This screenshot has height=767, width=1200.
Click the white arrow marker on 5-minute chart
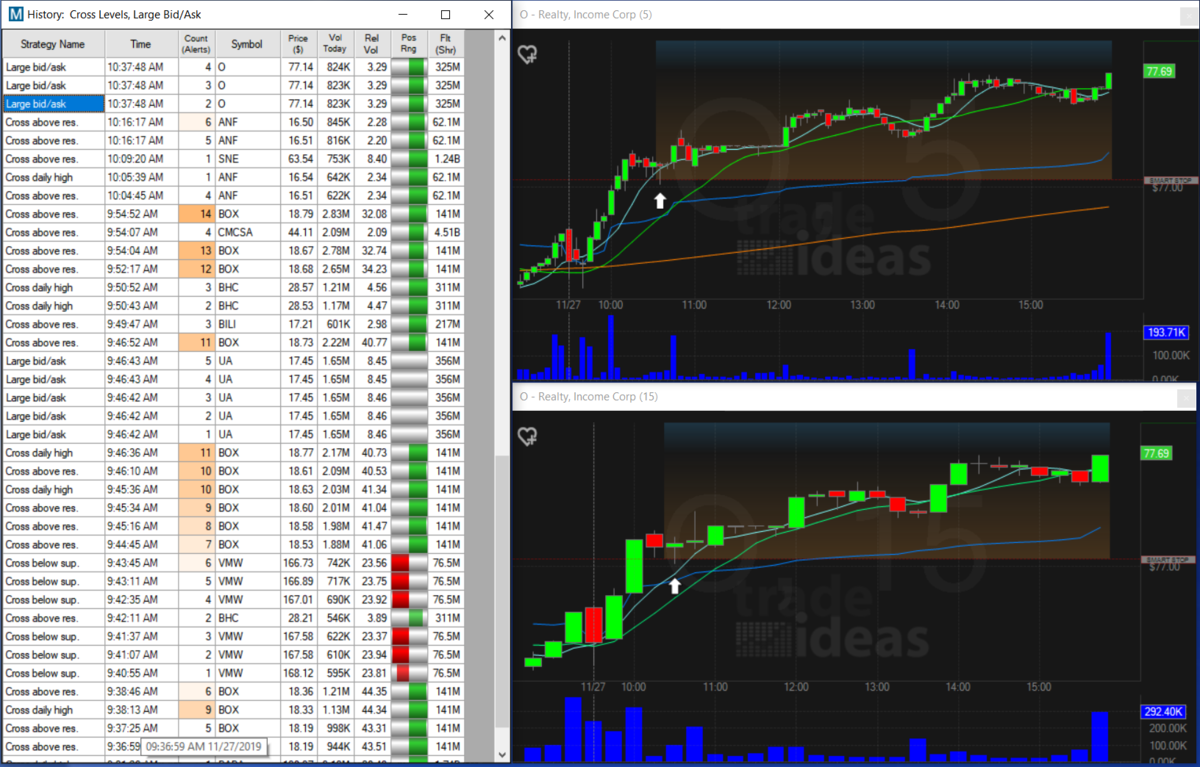[659, 201]
